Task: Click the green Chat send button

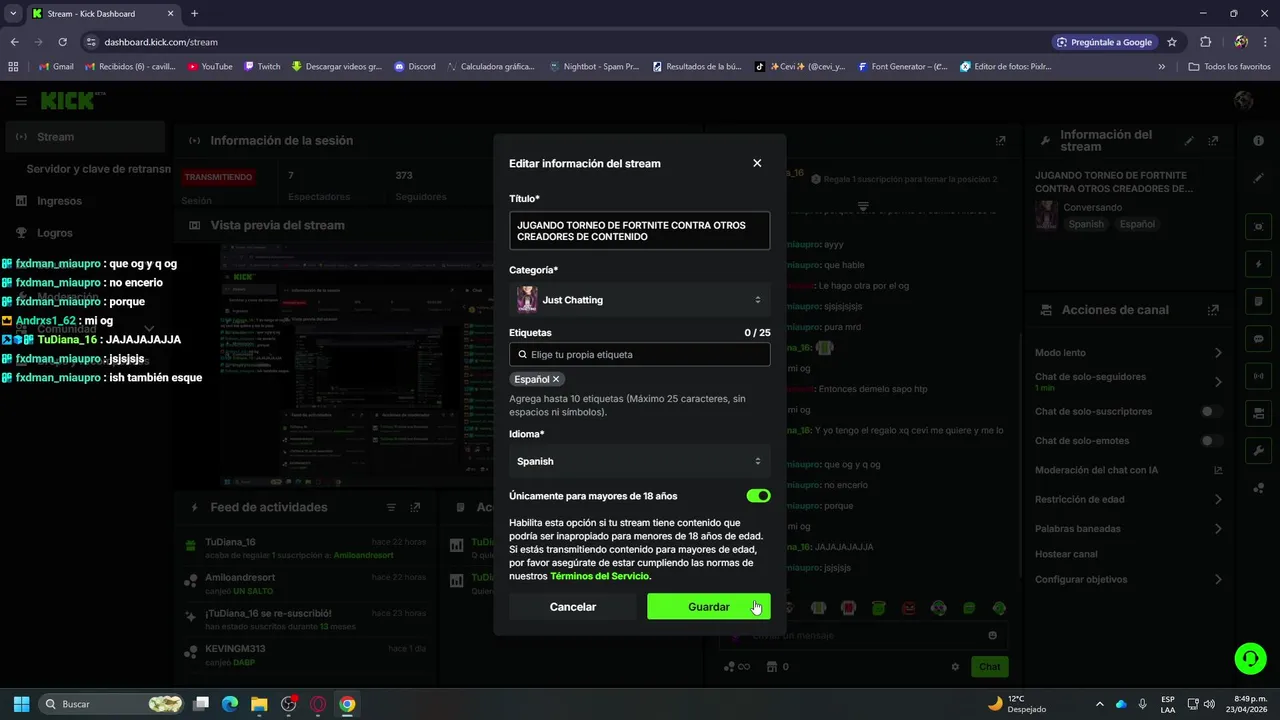Action: pyautogui.click(x=989, y=667)
